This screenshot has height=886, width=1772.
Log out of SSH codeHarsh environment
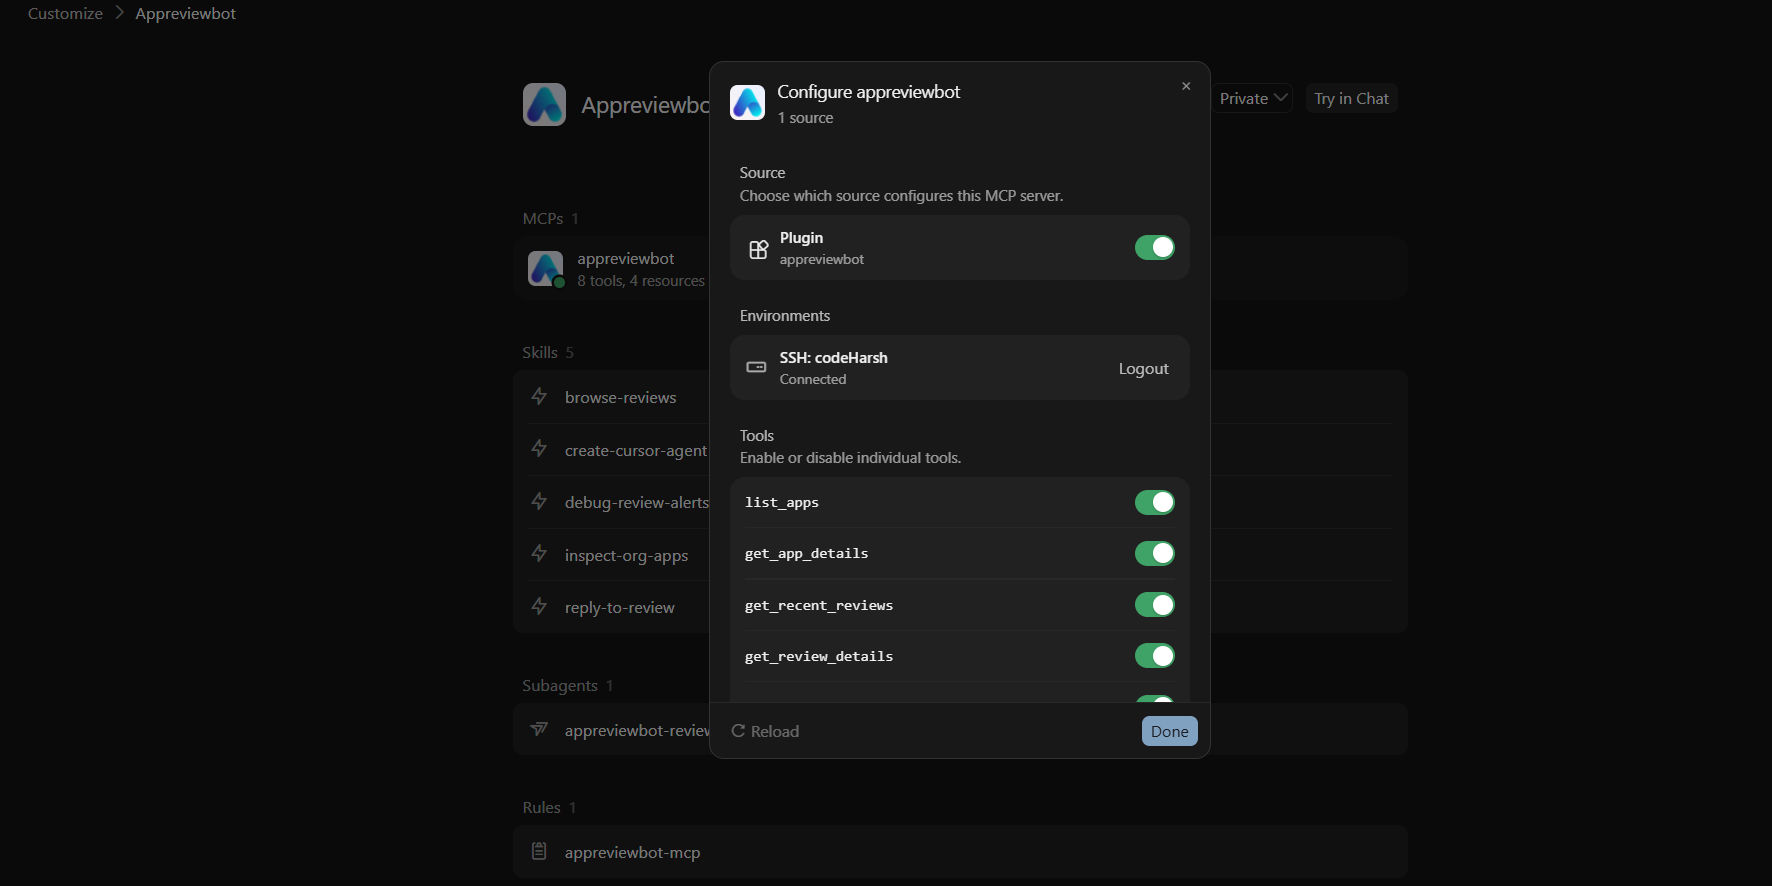click(x=1144, y=368)
